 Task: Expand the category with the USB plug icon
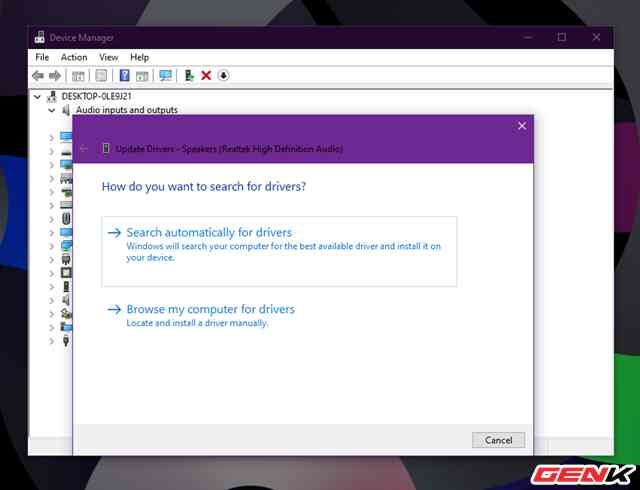51,341
